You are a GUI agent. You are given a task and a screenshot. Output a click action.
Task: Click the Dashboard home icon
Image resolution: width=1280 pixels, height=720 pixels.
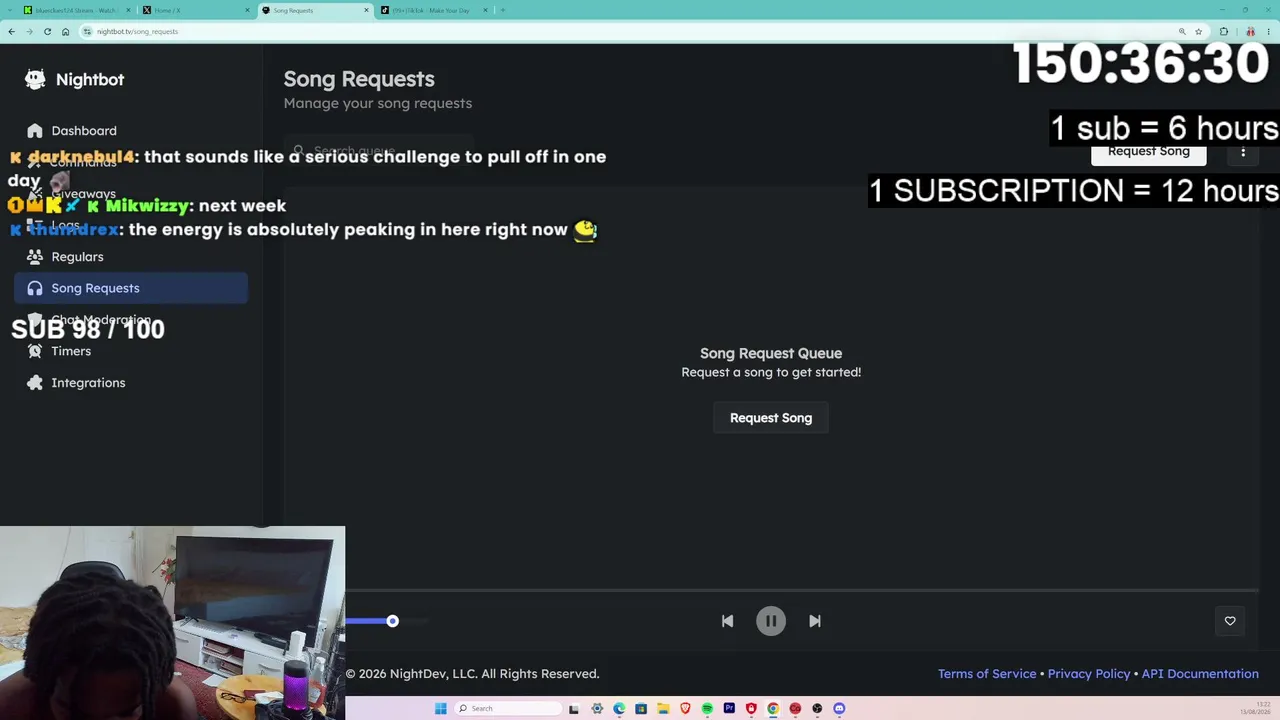[35, 131]
